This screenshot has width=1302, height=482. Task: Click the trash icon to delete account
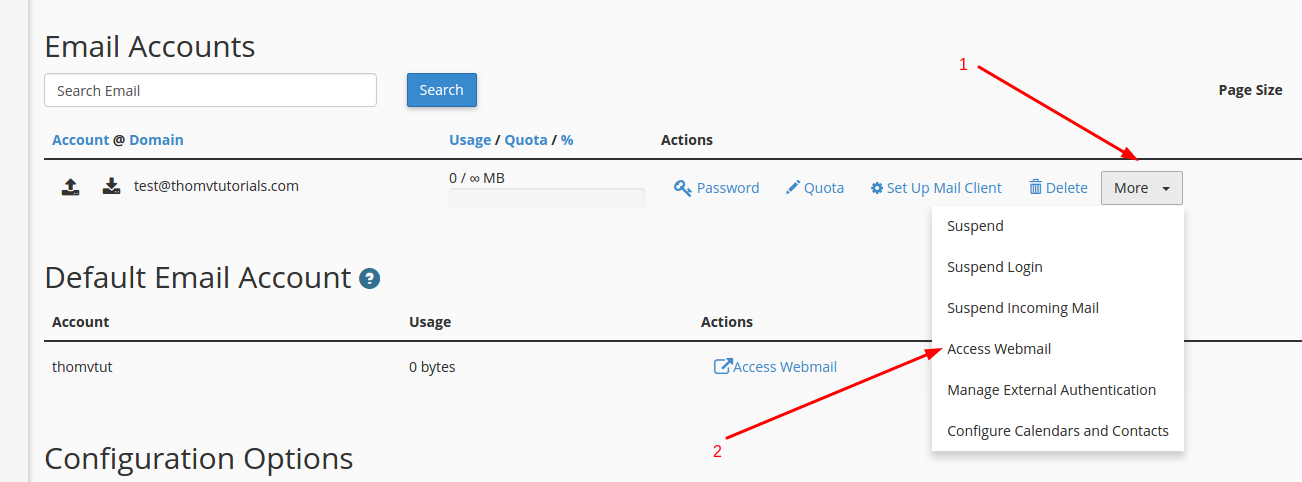tap(1035, 187)
